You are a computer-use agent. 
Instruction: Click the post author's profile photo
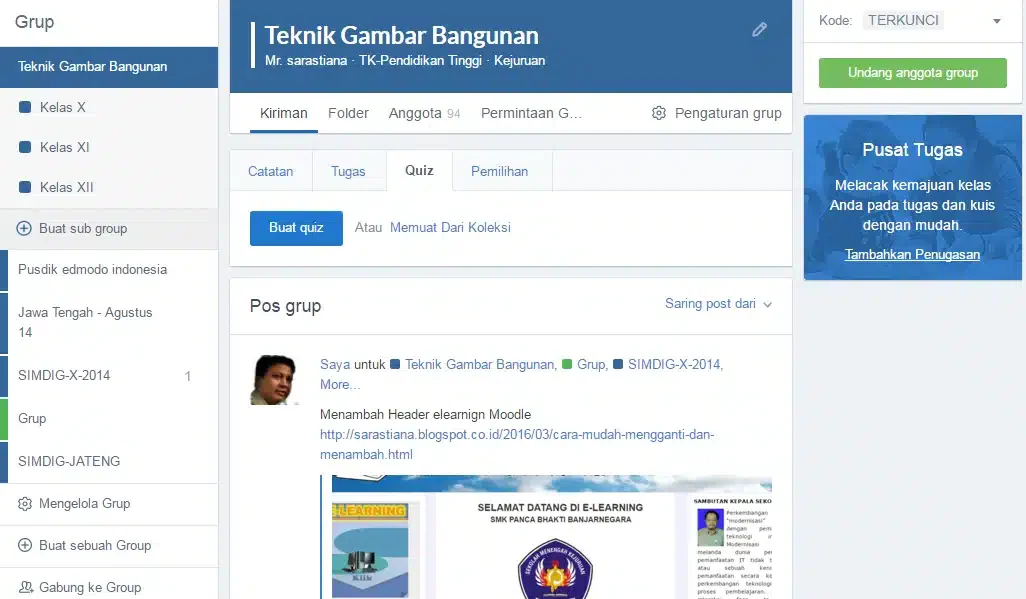coord(274,380)
